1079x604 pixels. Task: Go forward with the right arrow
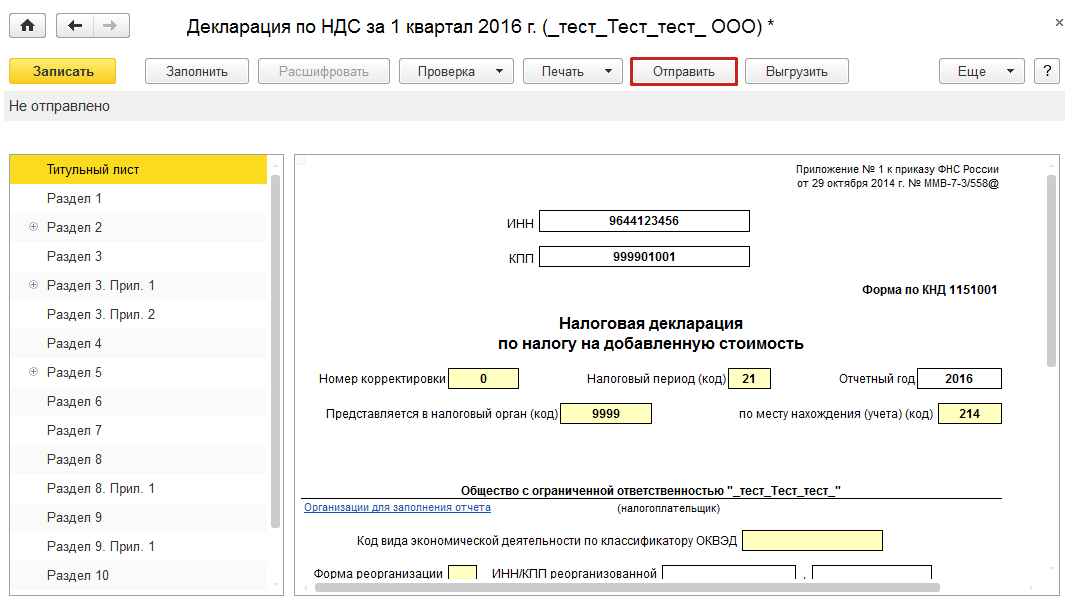tap(111, 26)
